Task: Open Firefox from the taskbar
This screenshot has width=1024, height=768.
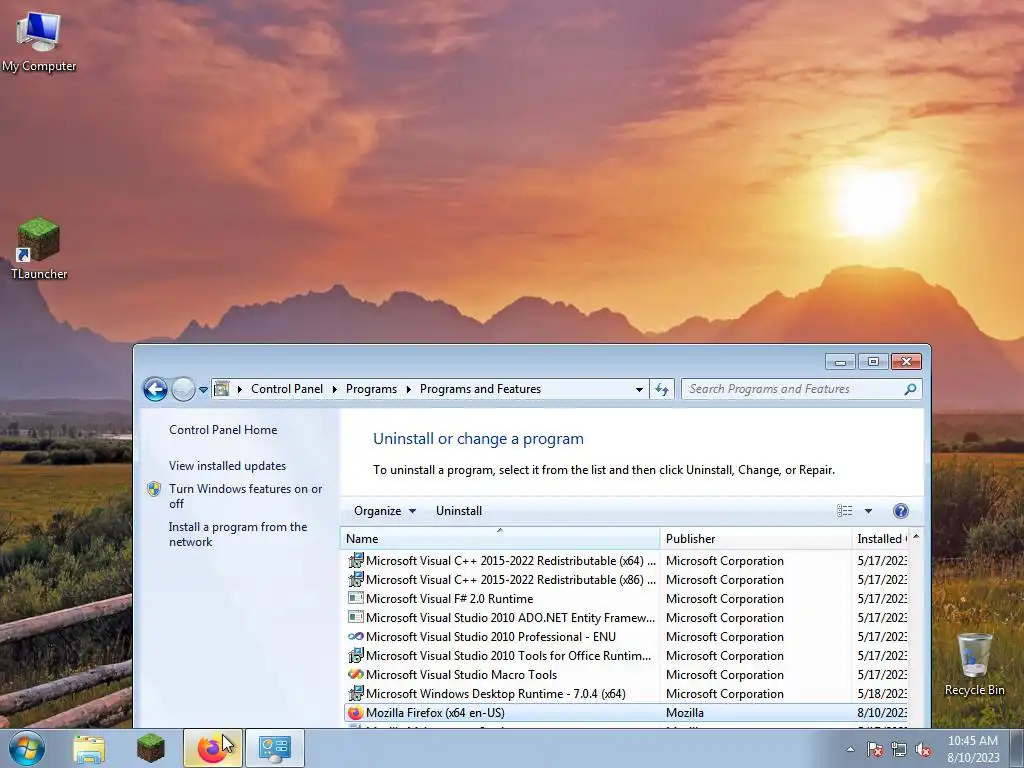Action: pyautogui.click(x=212, y=748)
